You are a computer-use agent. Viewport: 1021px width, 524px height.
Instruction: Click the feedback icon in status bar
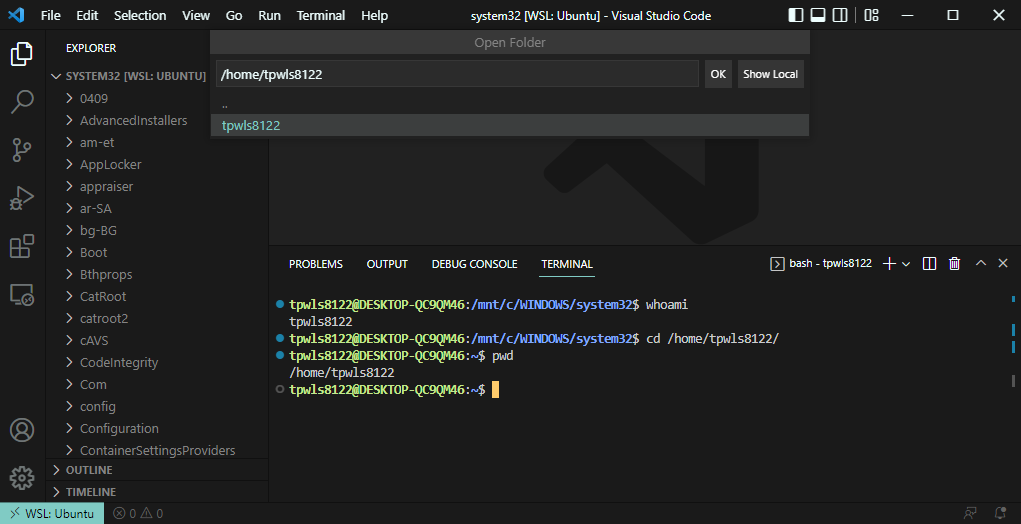(970, 513)
